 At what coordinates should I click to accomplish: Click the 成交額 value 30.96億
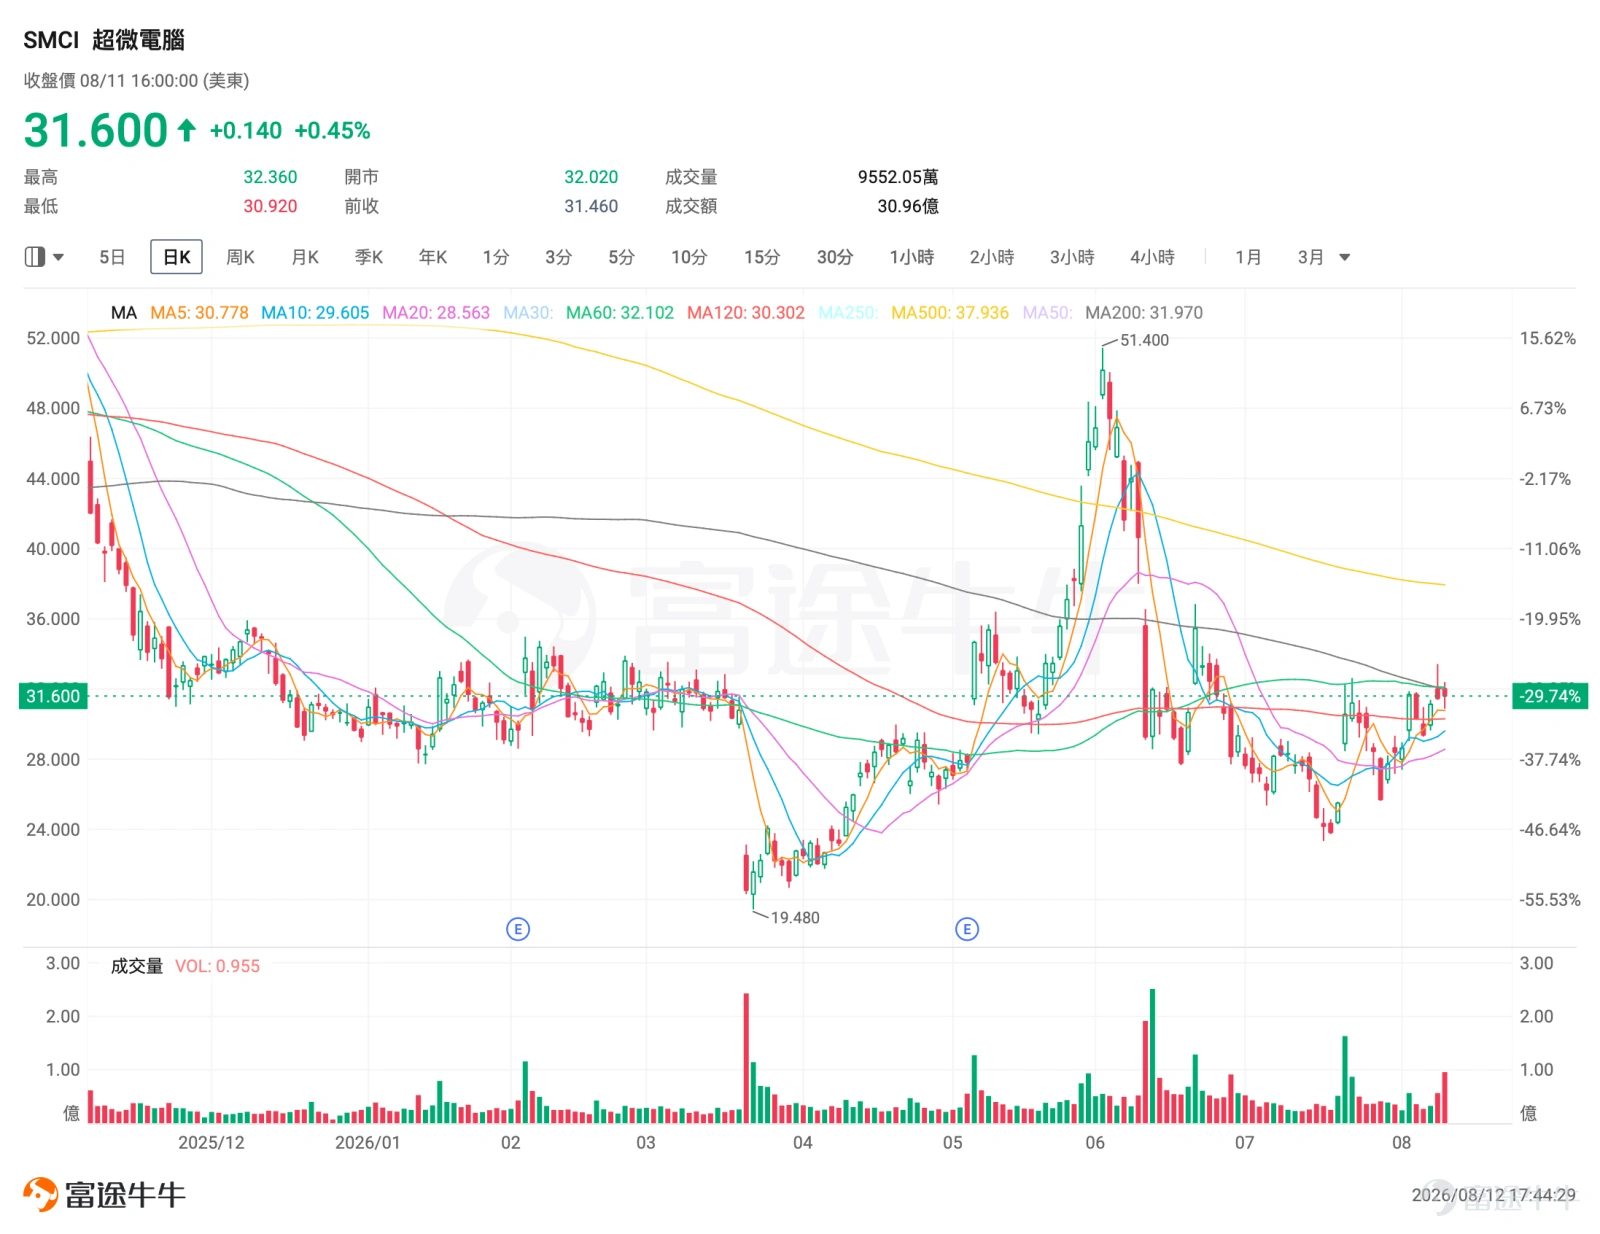coord(908,206)
